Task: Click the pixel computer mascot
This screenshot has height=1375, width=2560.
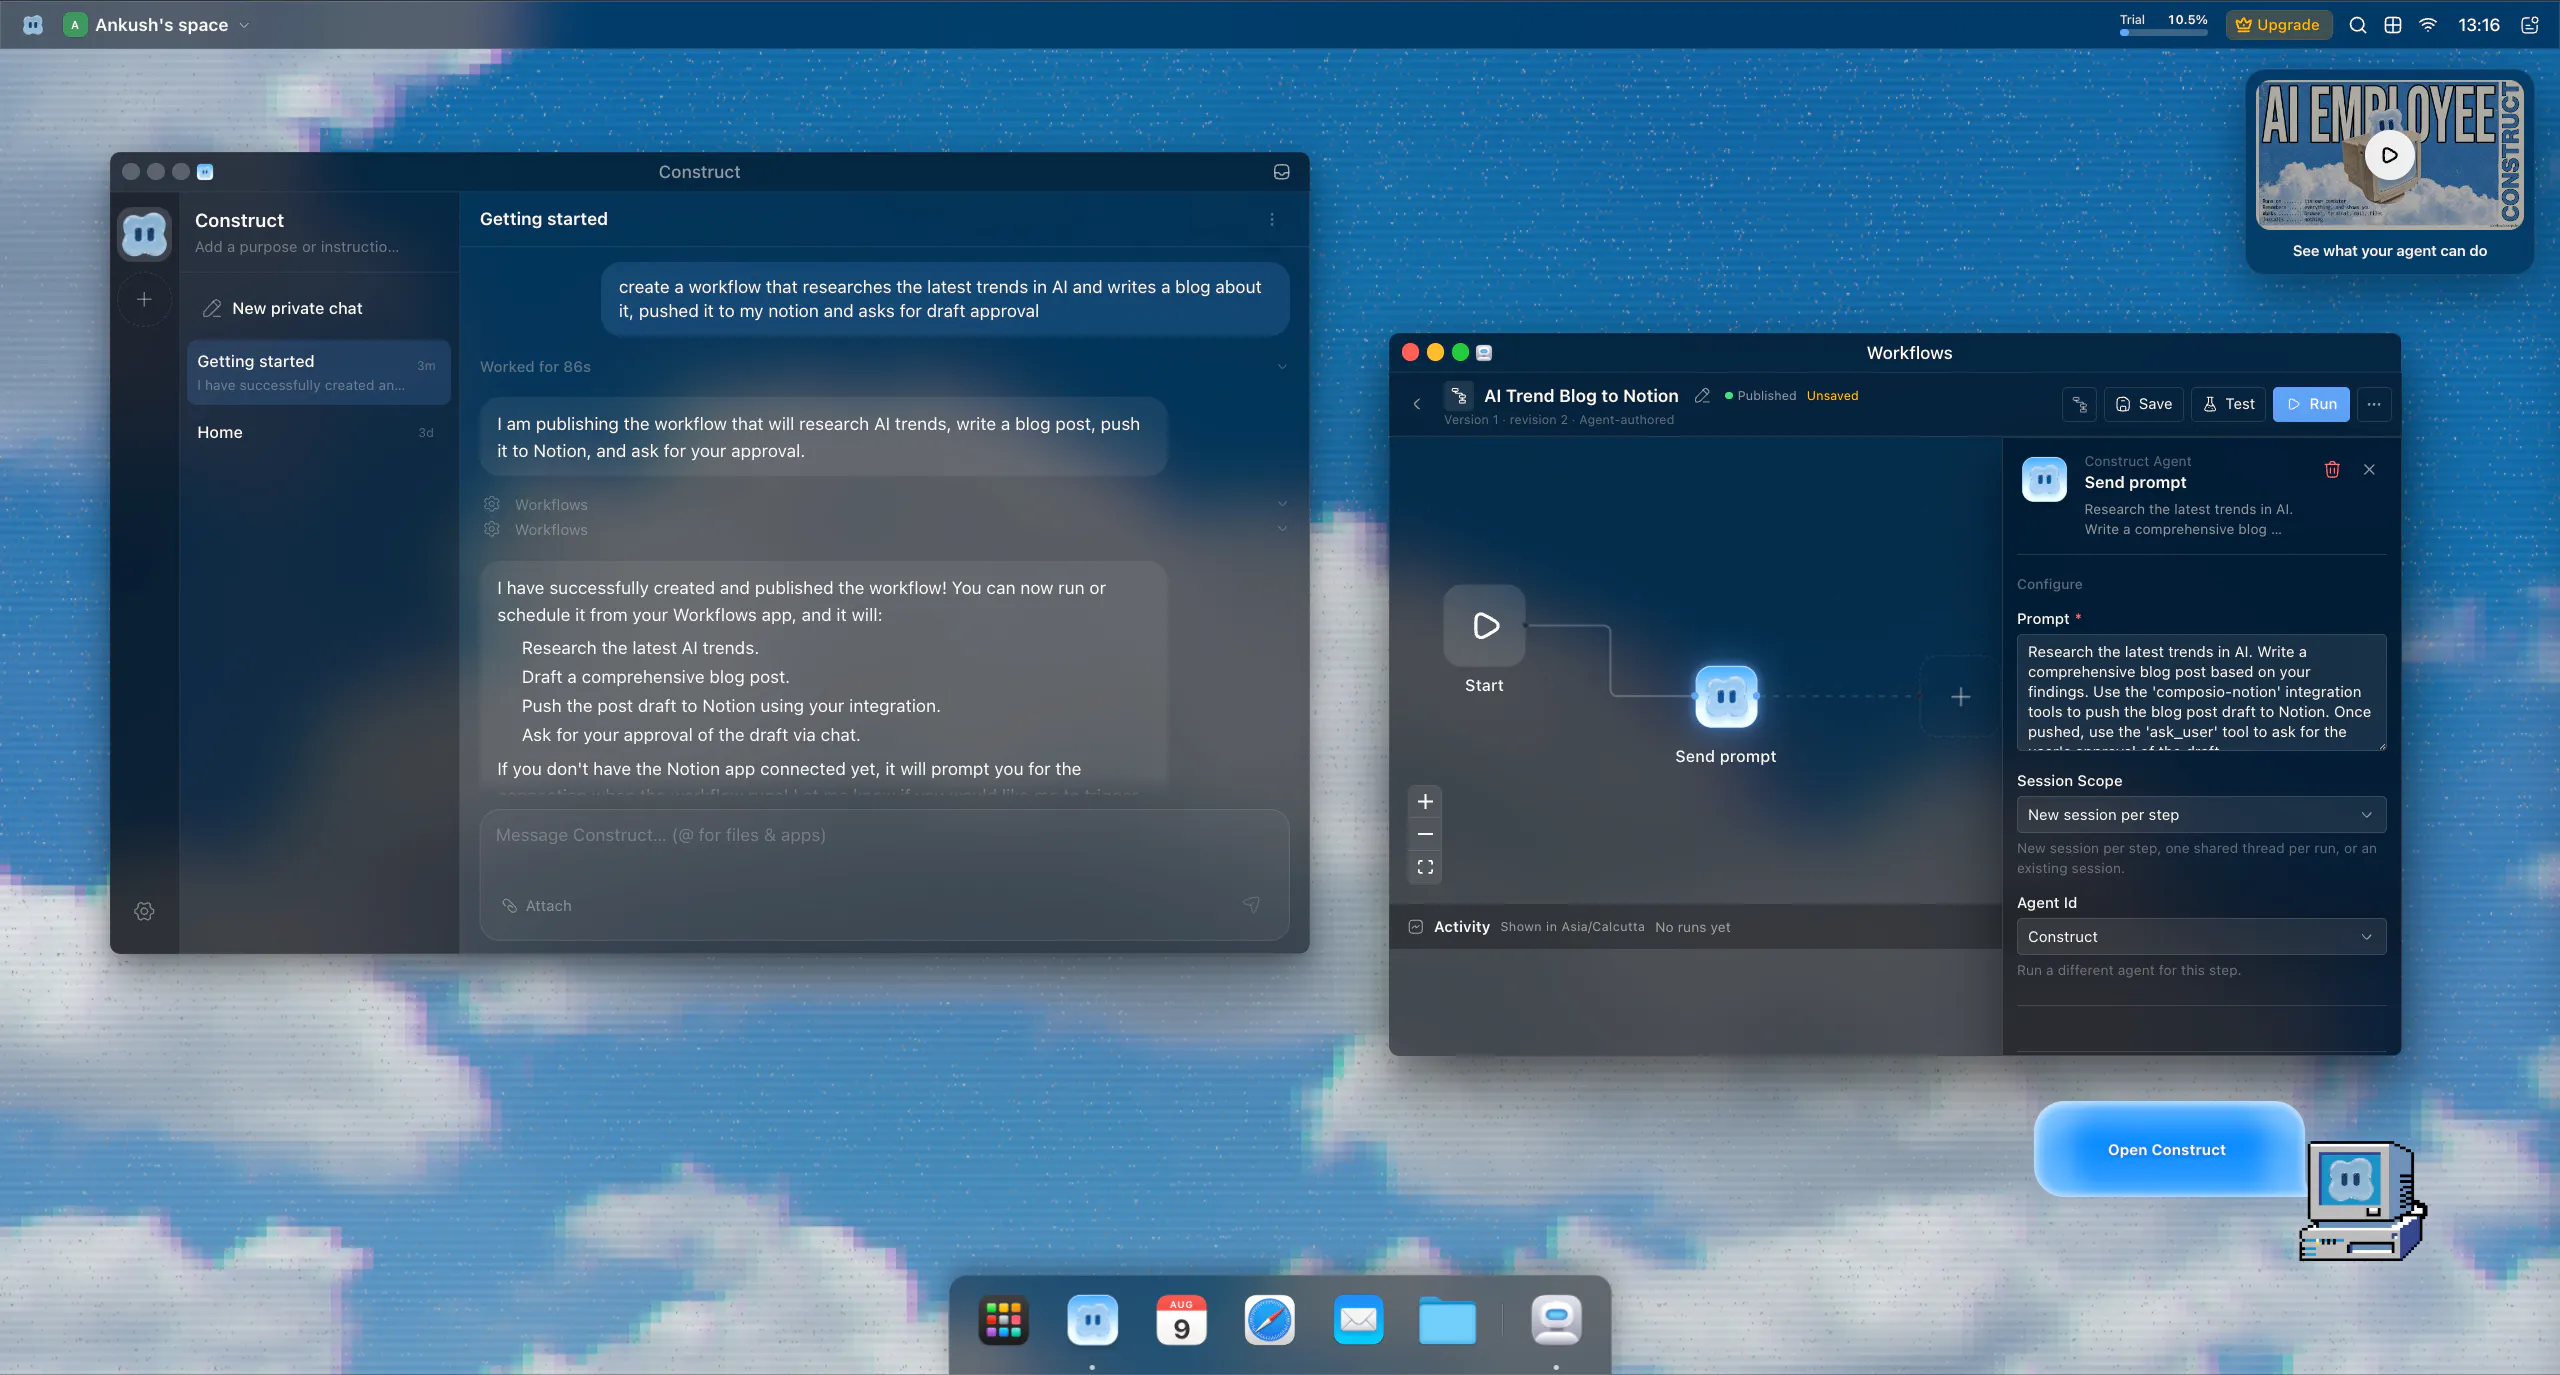Action: tap(2363, 1201)
